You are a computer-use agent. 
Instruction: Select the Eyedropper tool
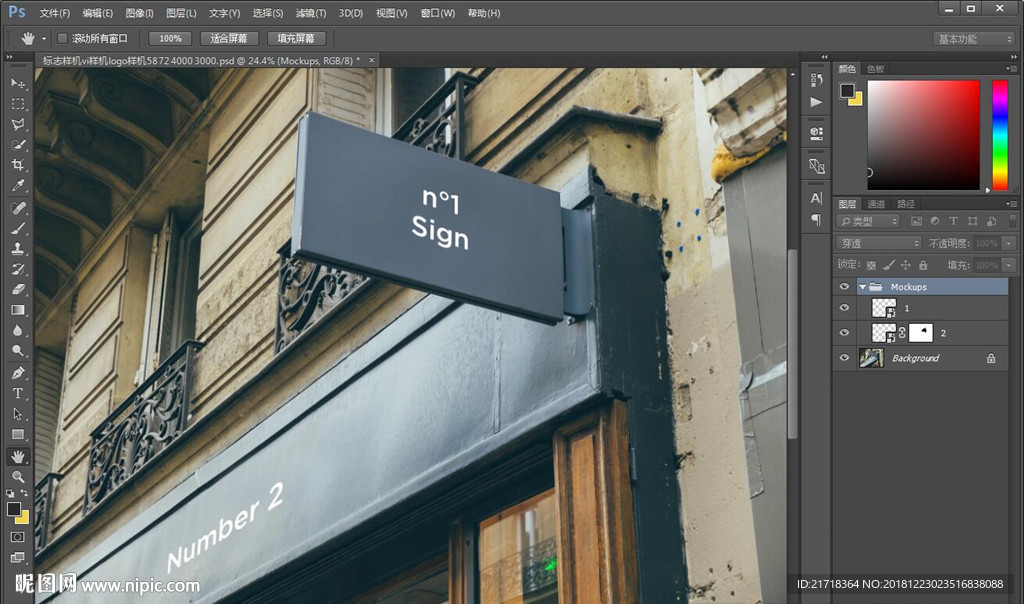click(18, 187)
